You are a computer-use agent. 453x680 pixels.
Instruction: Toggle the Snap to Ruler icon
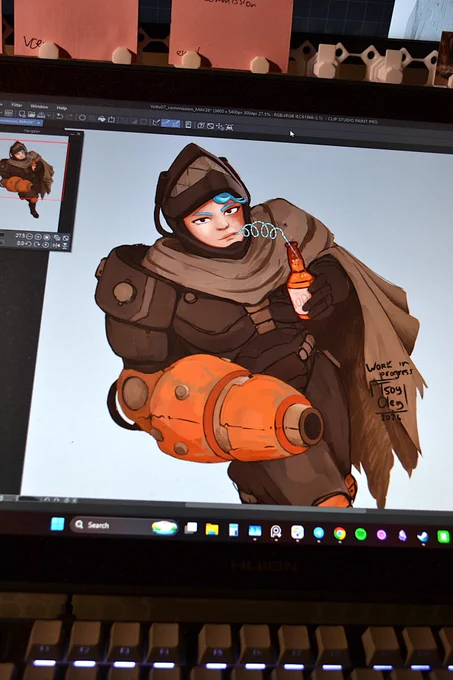pyautogui.click(x=156, y=123)
